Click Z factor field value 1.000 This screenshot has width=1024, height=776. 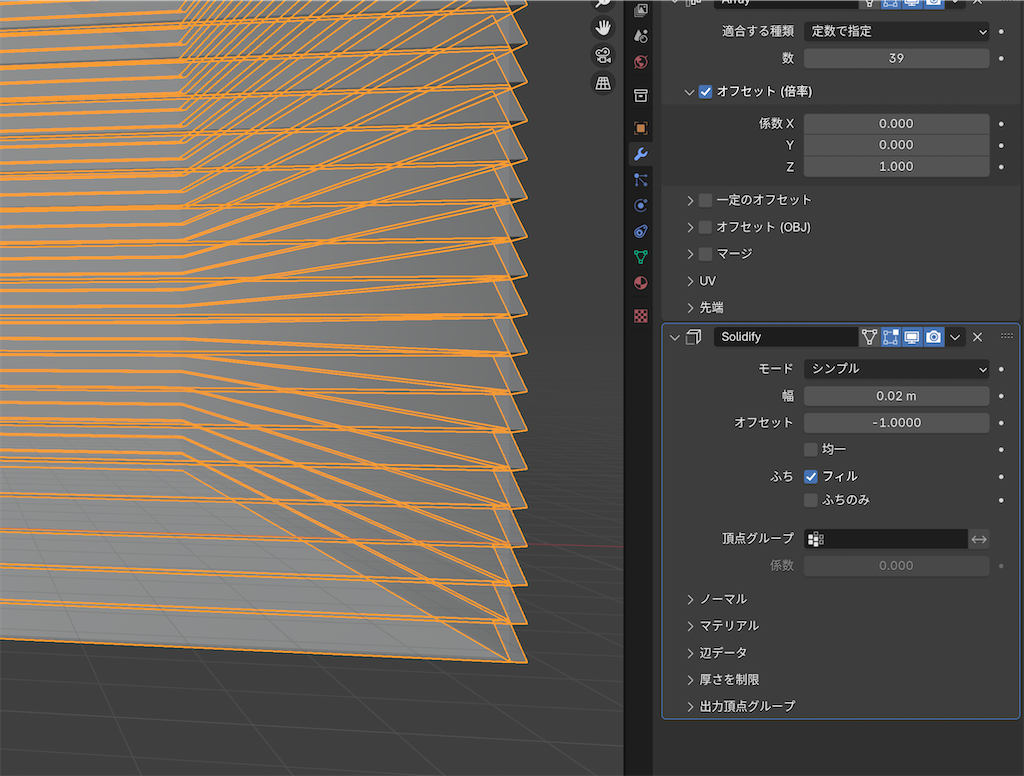click(896, 167)
